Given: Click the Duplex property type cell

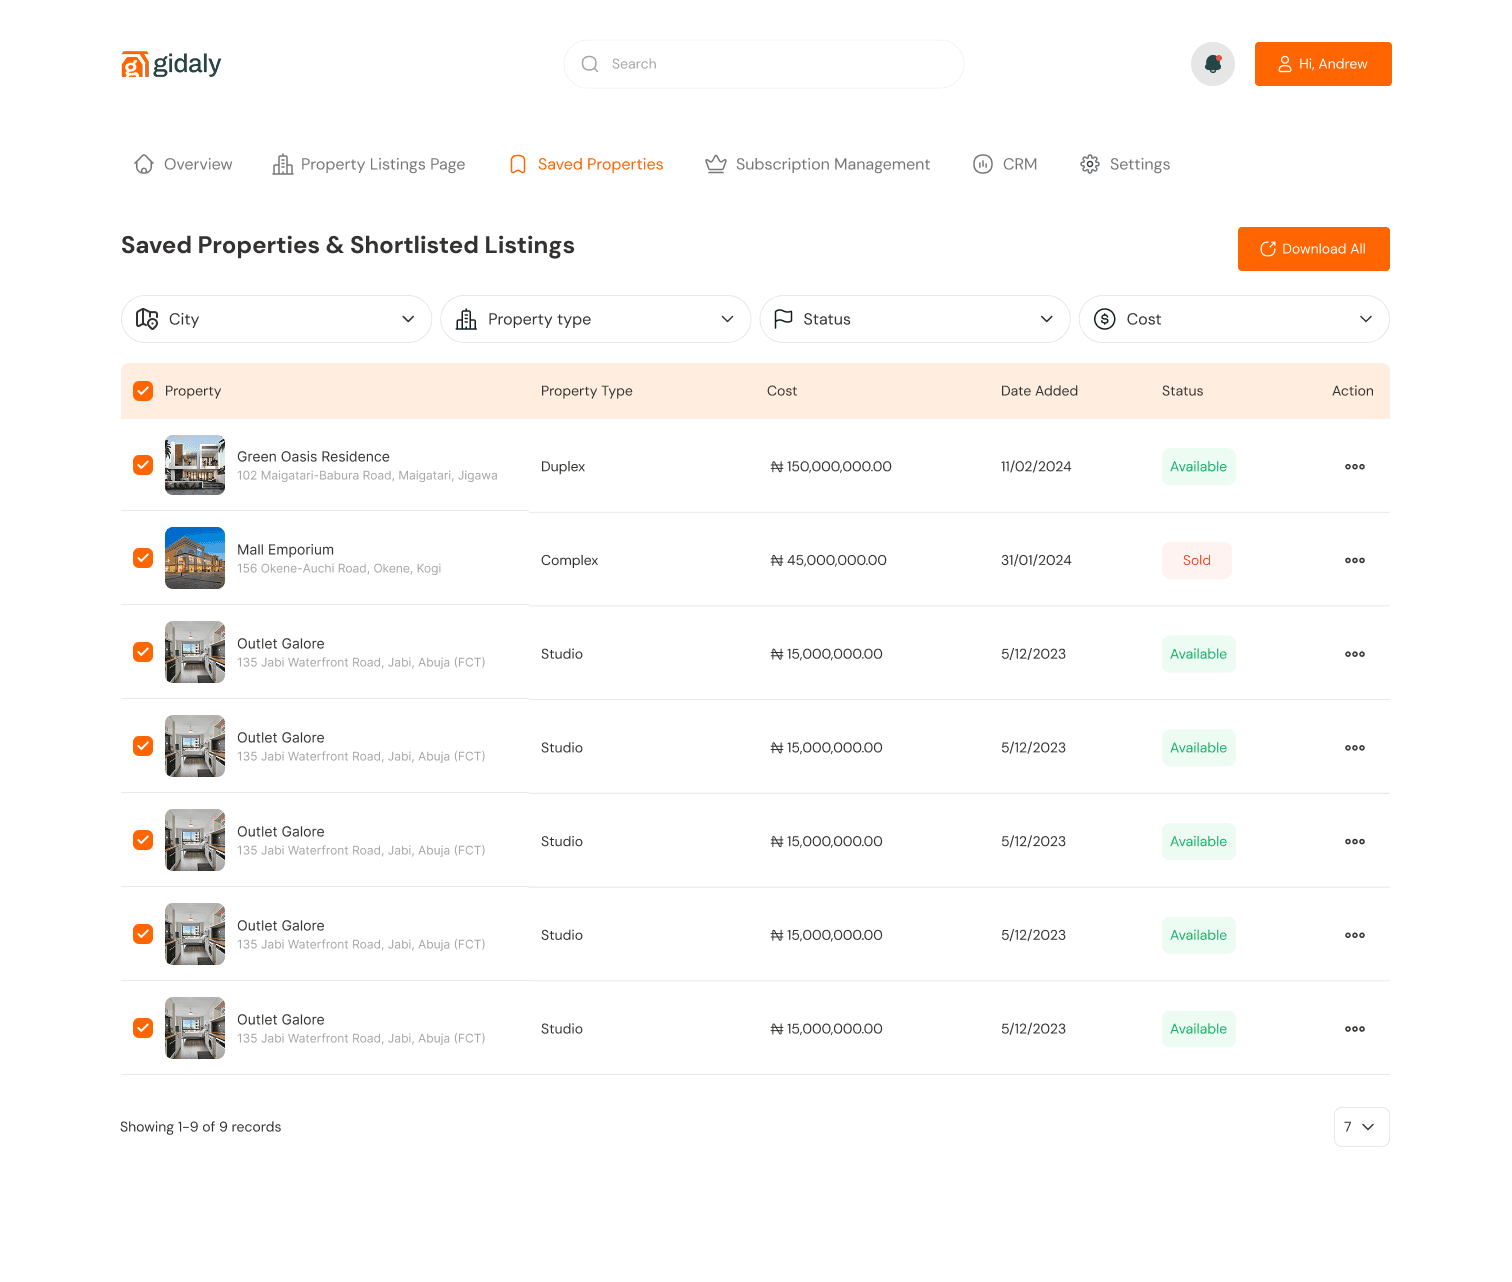Looking at the screenshot, I should pyautogui.click(x=563, y=467).
